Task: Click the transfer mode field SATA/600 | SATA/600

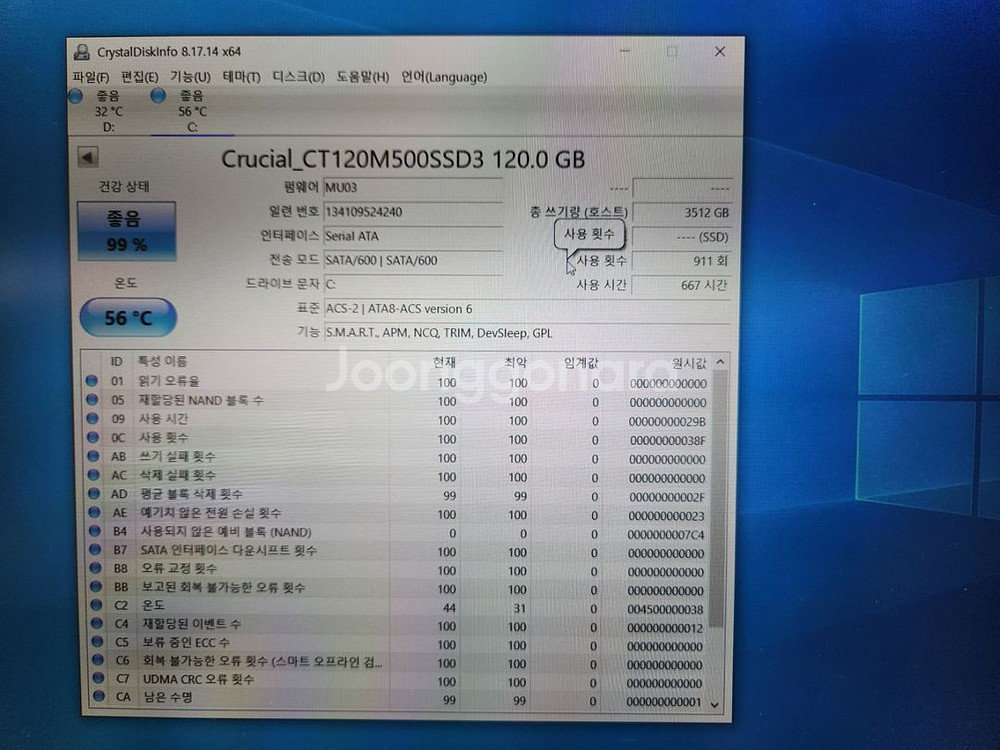Action: pos(413,260)
